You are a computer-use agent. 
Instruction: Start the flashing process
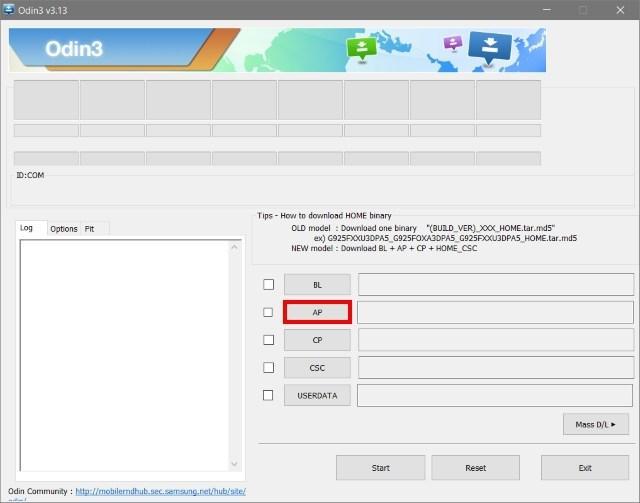(380, 468)
